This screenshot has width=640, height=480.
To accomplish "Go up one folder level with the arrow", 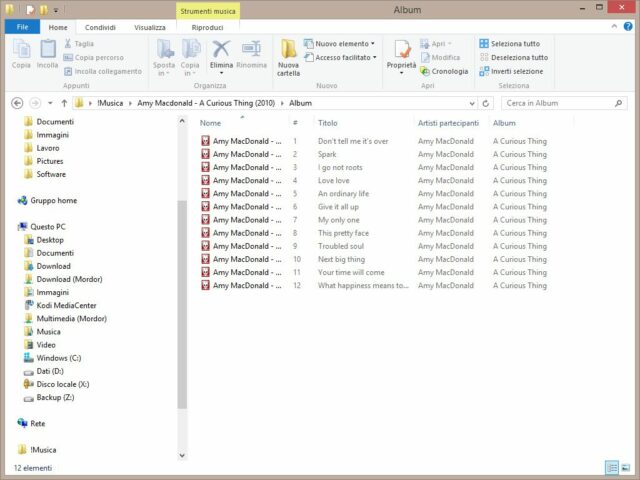I will [x=62, y=103].
